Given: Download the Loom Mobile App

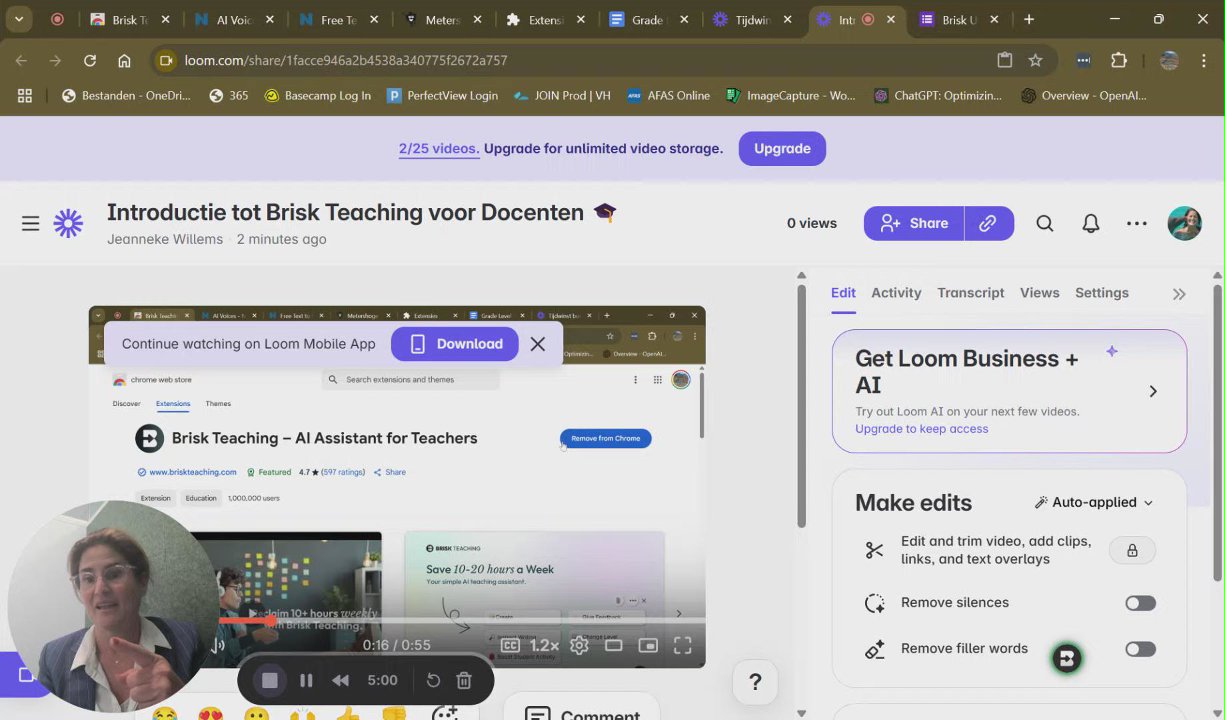Looking at the screenshot, I should coord(455,344).
